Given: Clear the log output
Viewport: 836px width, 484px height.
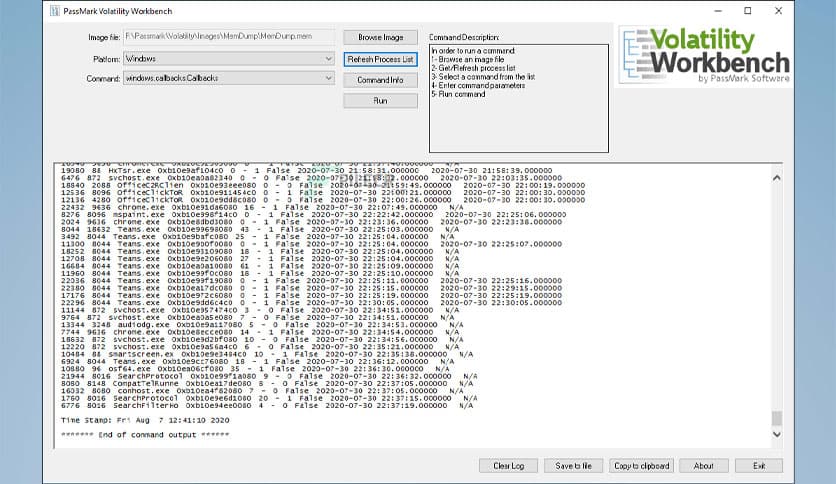Looking at the screenshot, I should coord(508,466).
